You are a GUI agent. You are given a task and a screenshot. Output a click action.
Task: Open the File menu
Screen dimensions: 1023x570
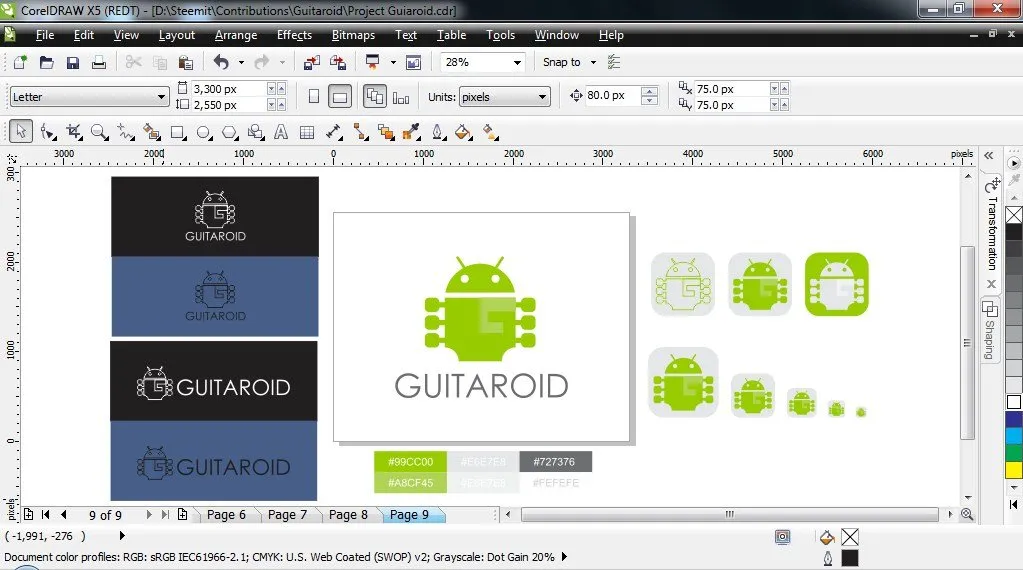pyautogui.click(x=44, y=35)
